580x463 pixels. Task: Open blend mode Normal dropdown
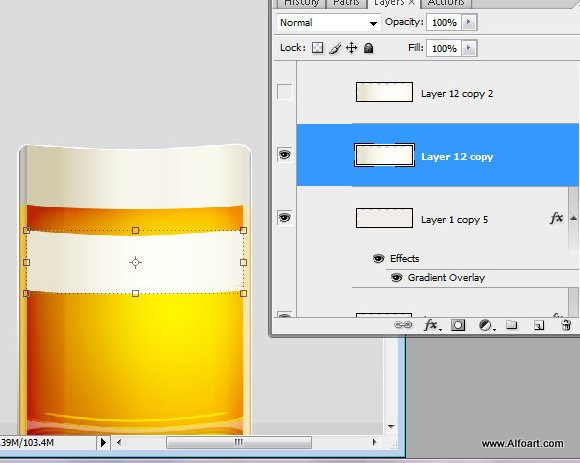coord(328,23)
